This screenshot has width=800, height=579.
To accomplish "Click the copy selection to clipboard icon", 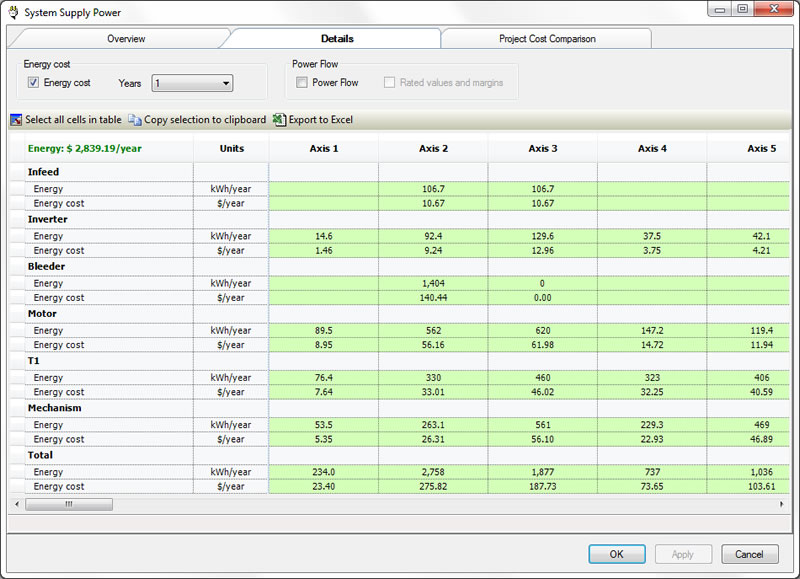I will tap(134, 120).
